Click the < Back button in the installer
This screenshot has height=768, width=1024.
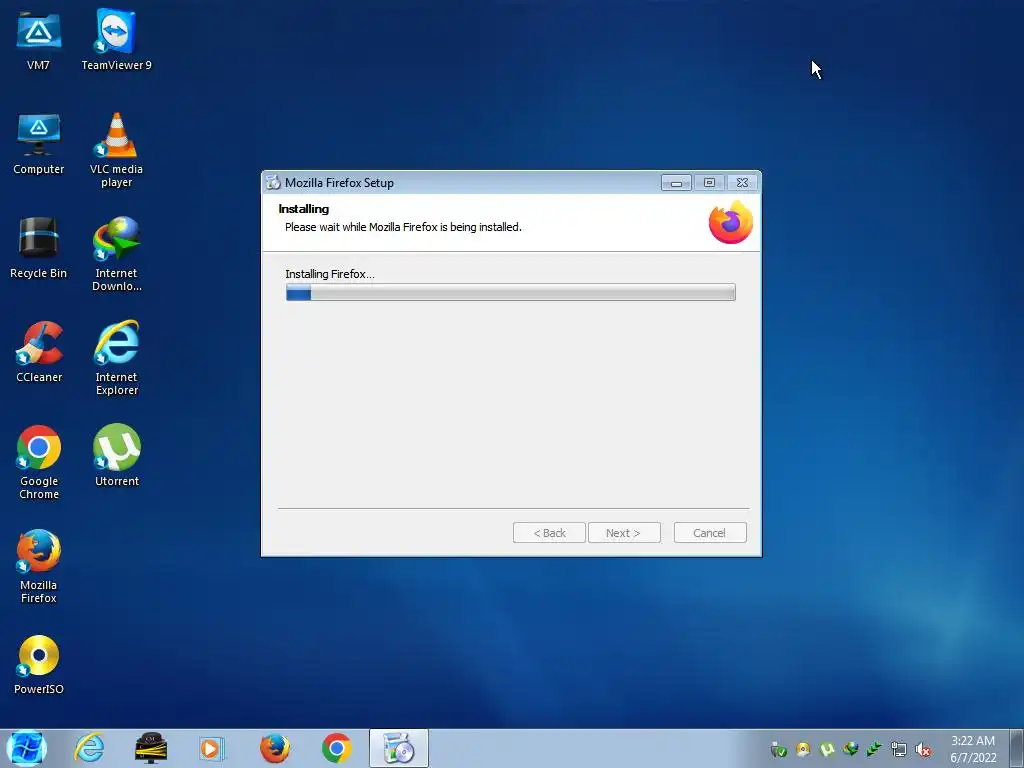[x=549, y=533]
